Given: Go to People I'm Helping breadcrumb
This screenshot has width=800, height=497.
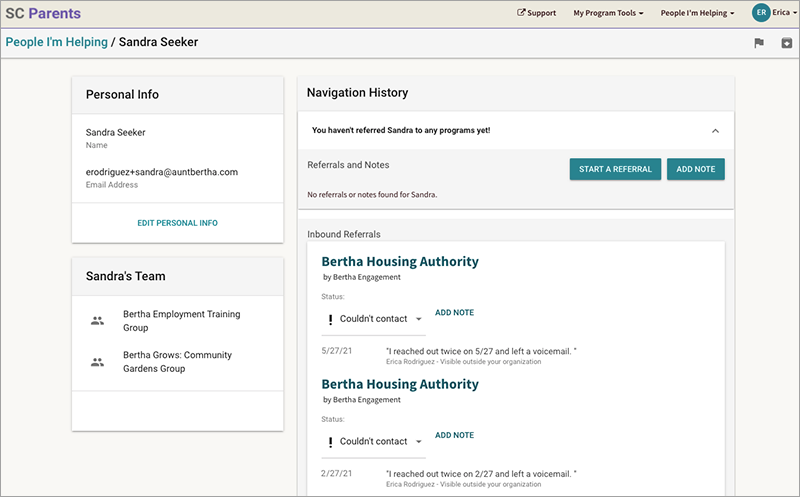Looking at the screenshot, I should pos(56,42).
